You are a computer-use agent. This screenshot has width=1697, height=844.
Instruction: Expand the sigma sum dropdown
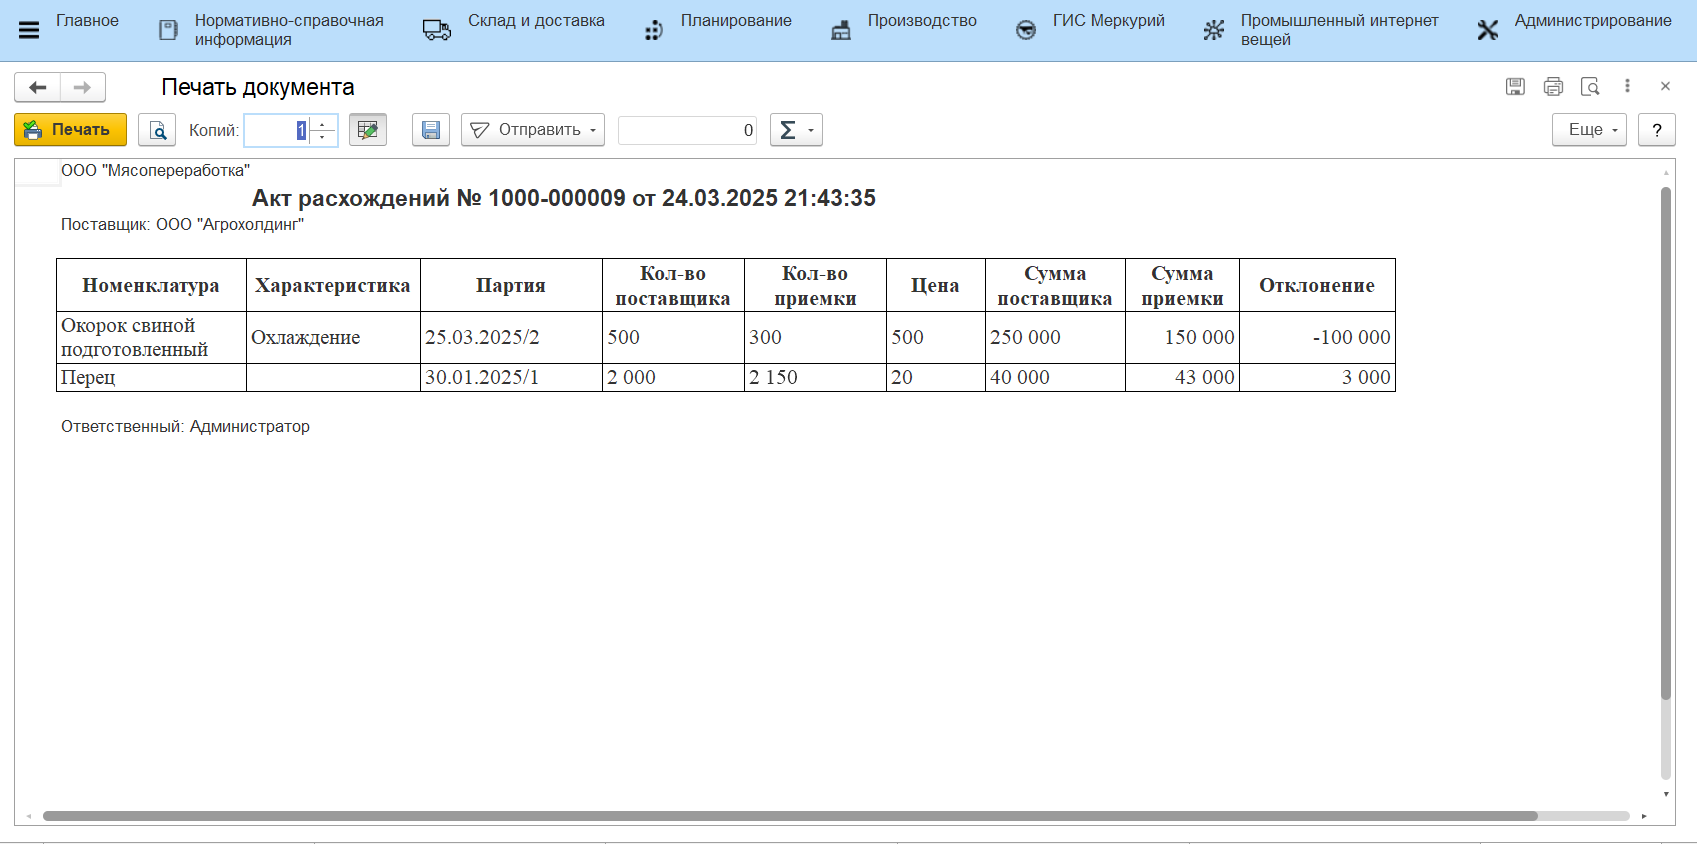[796, 130]
